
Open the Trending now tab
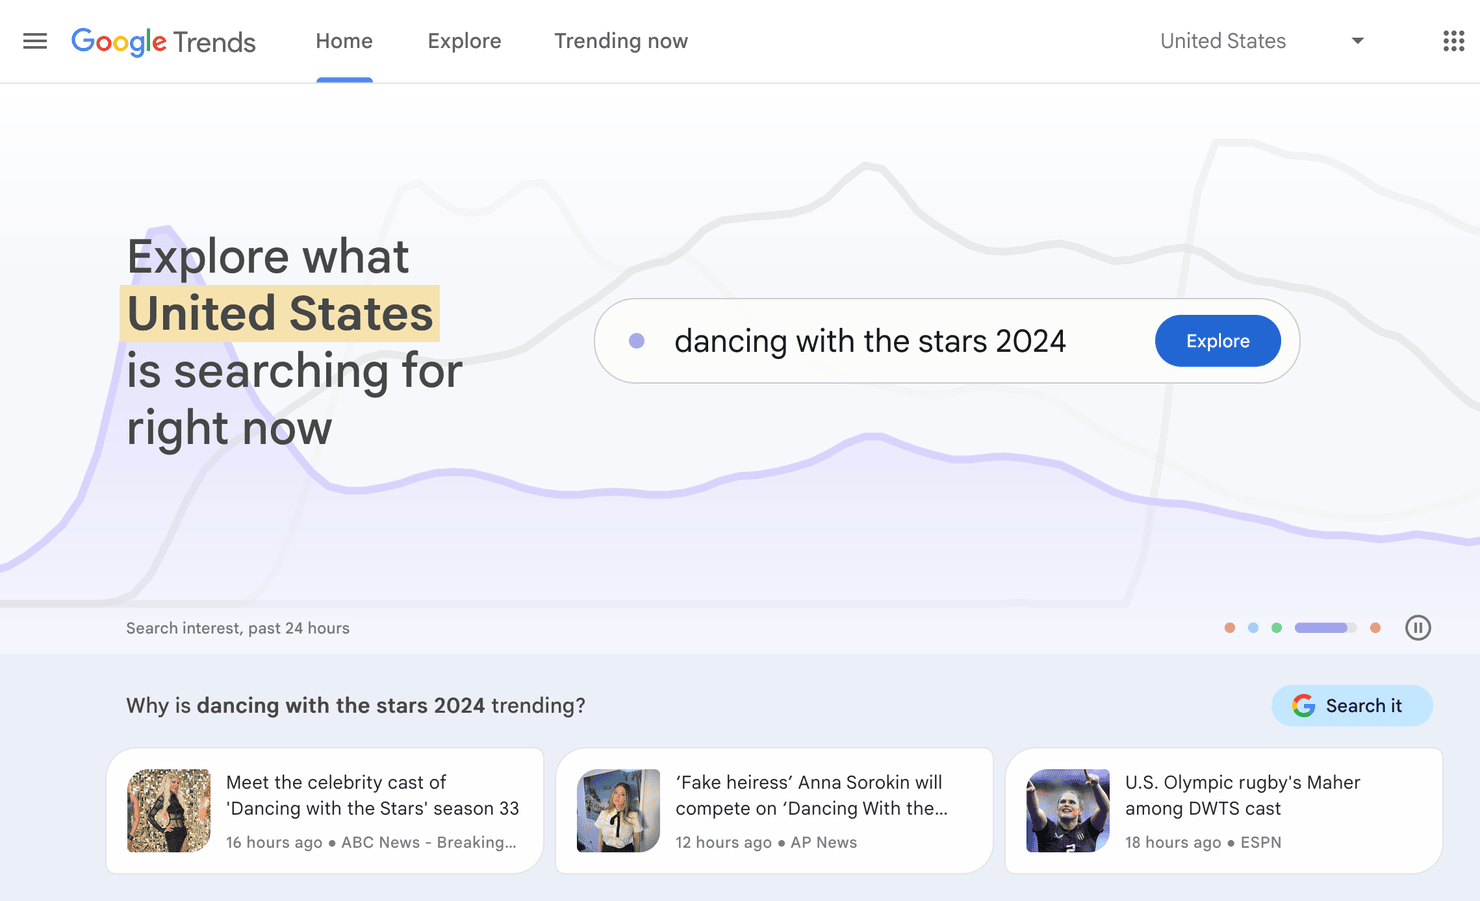[621, 41]
